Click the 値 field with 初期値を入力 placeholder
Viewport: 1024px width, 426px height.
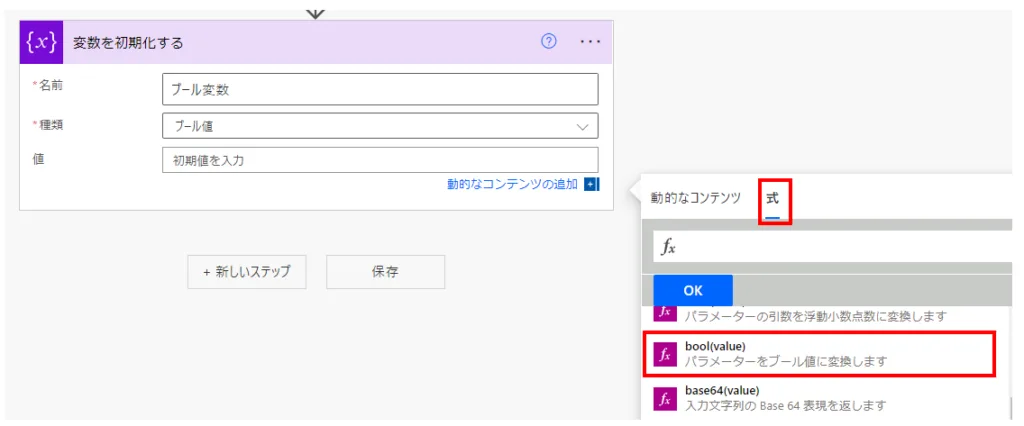tap(380, 160)
